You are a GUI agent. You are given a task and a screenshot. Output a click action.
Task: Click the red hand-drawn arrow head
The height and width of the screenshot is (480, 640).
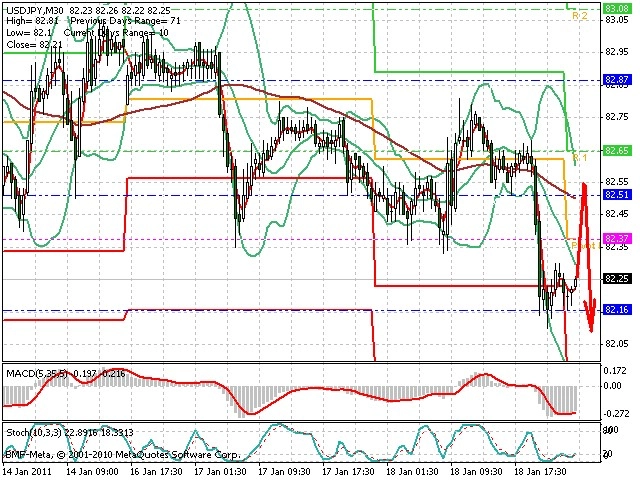coord(590,315)
